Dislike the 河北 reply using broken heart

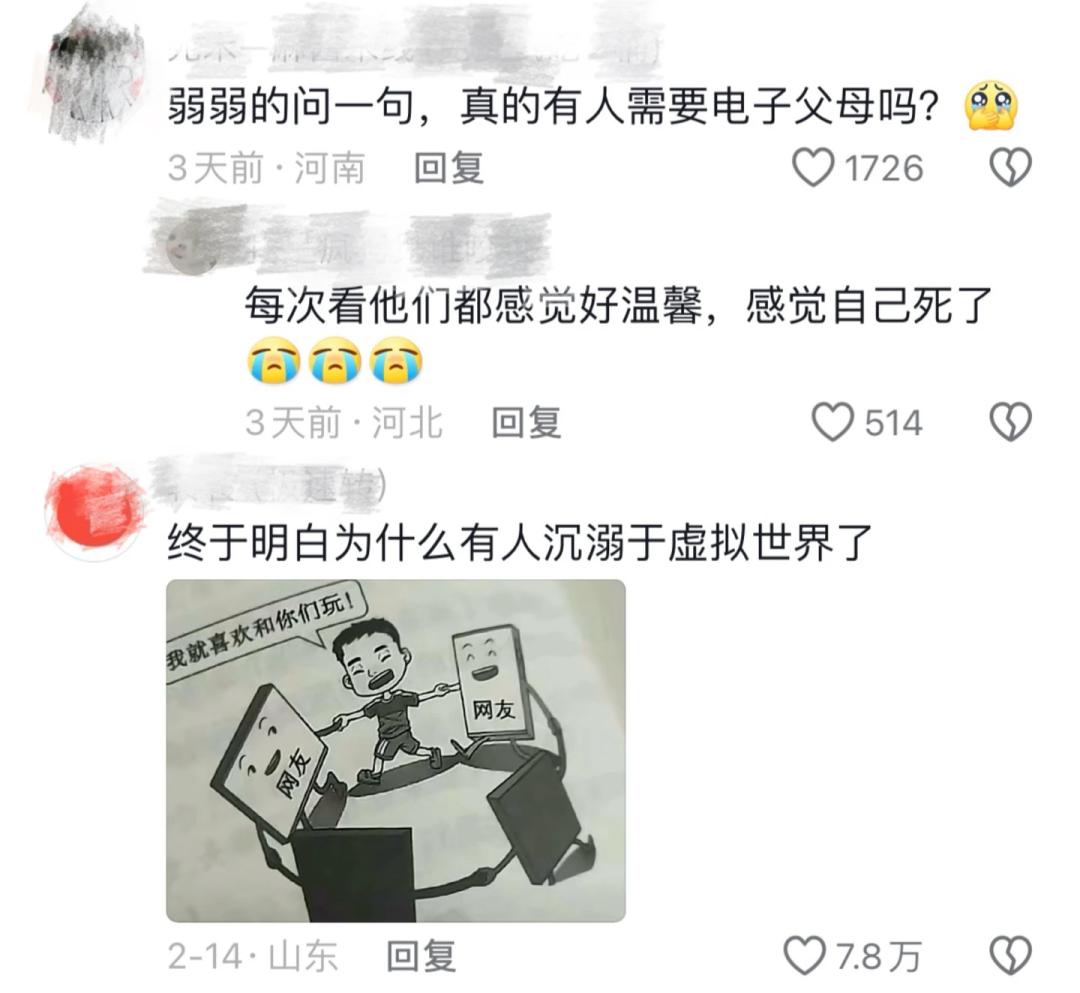(1010, 422)
